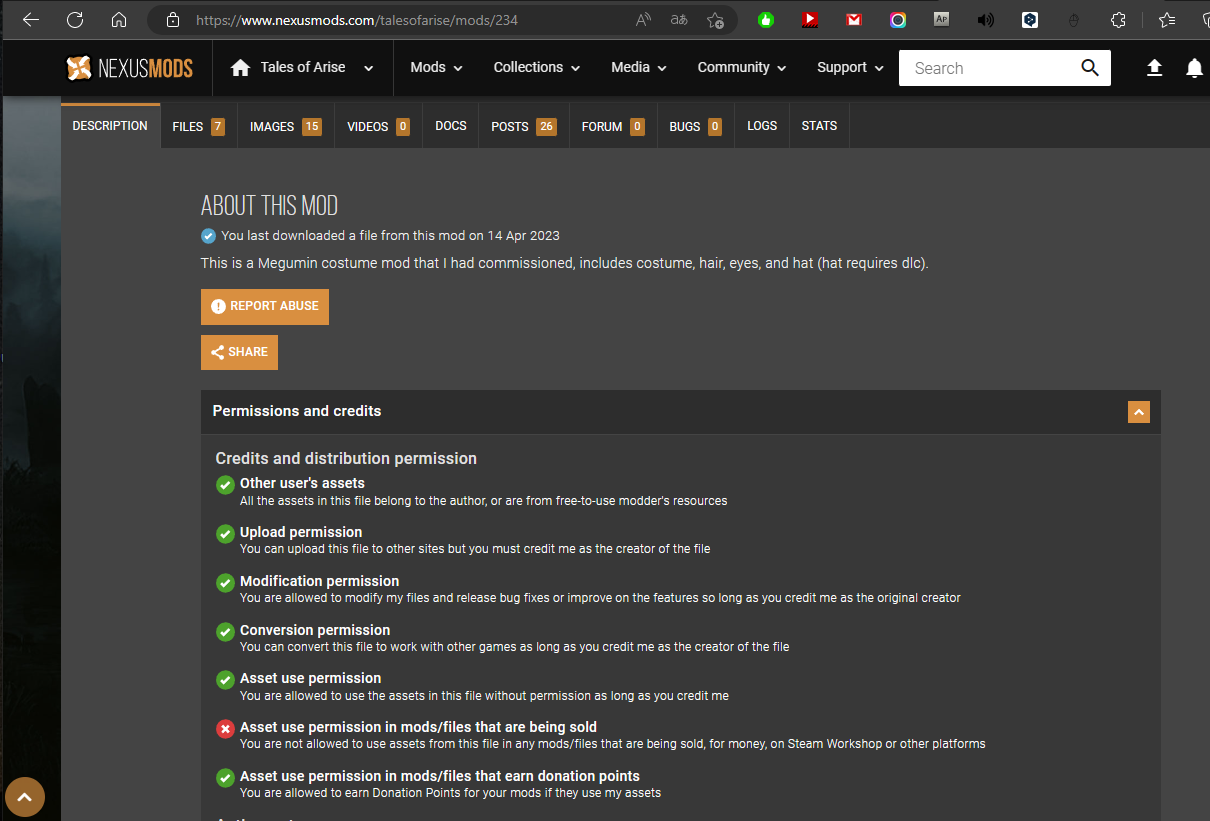Click the Permissions and credits header text
The height and width of the screenshot is (821, 1210).
point(297,411)
